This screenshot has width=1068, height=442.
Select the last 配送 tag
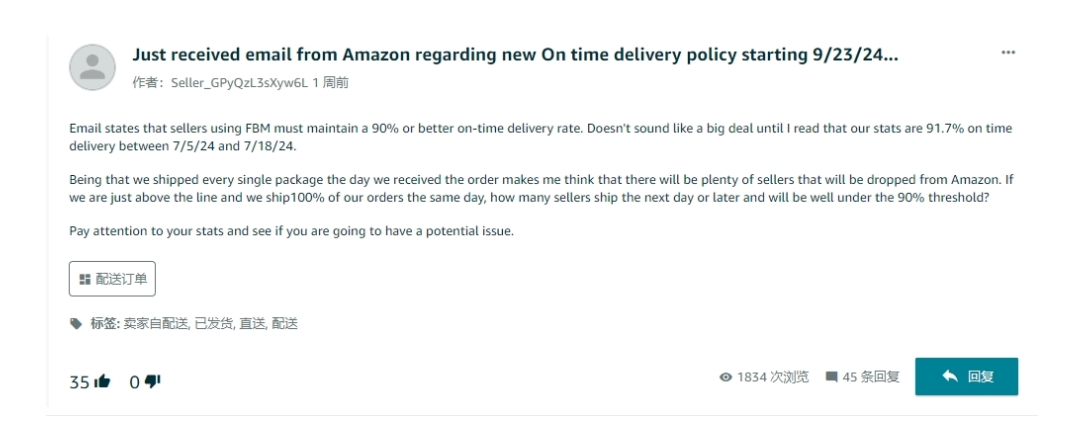(x=285, y=323)
